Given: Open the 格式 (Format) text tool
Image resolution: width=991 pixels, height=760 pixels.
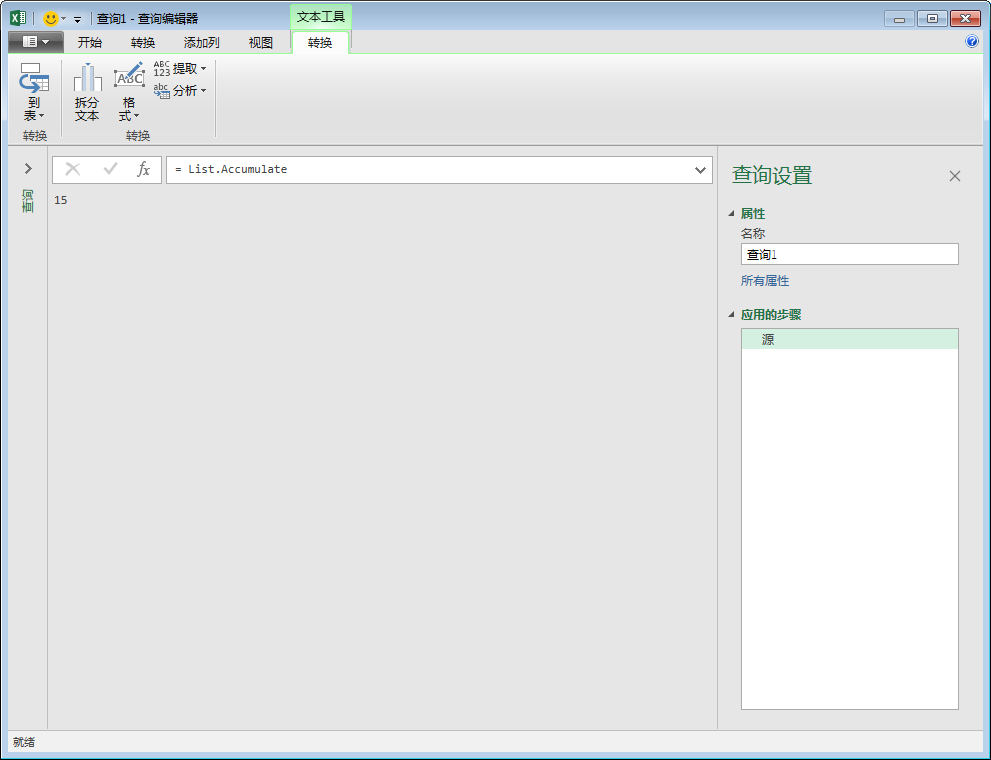Looking at the screenshot, I should click(x=129, y=92).
